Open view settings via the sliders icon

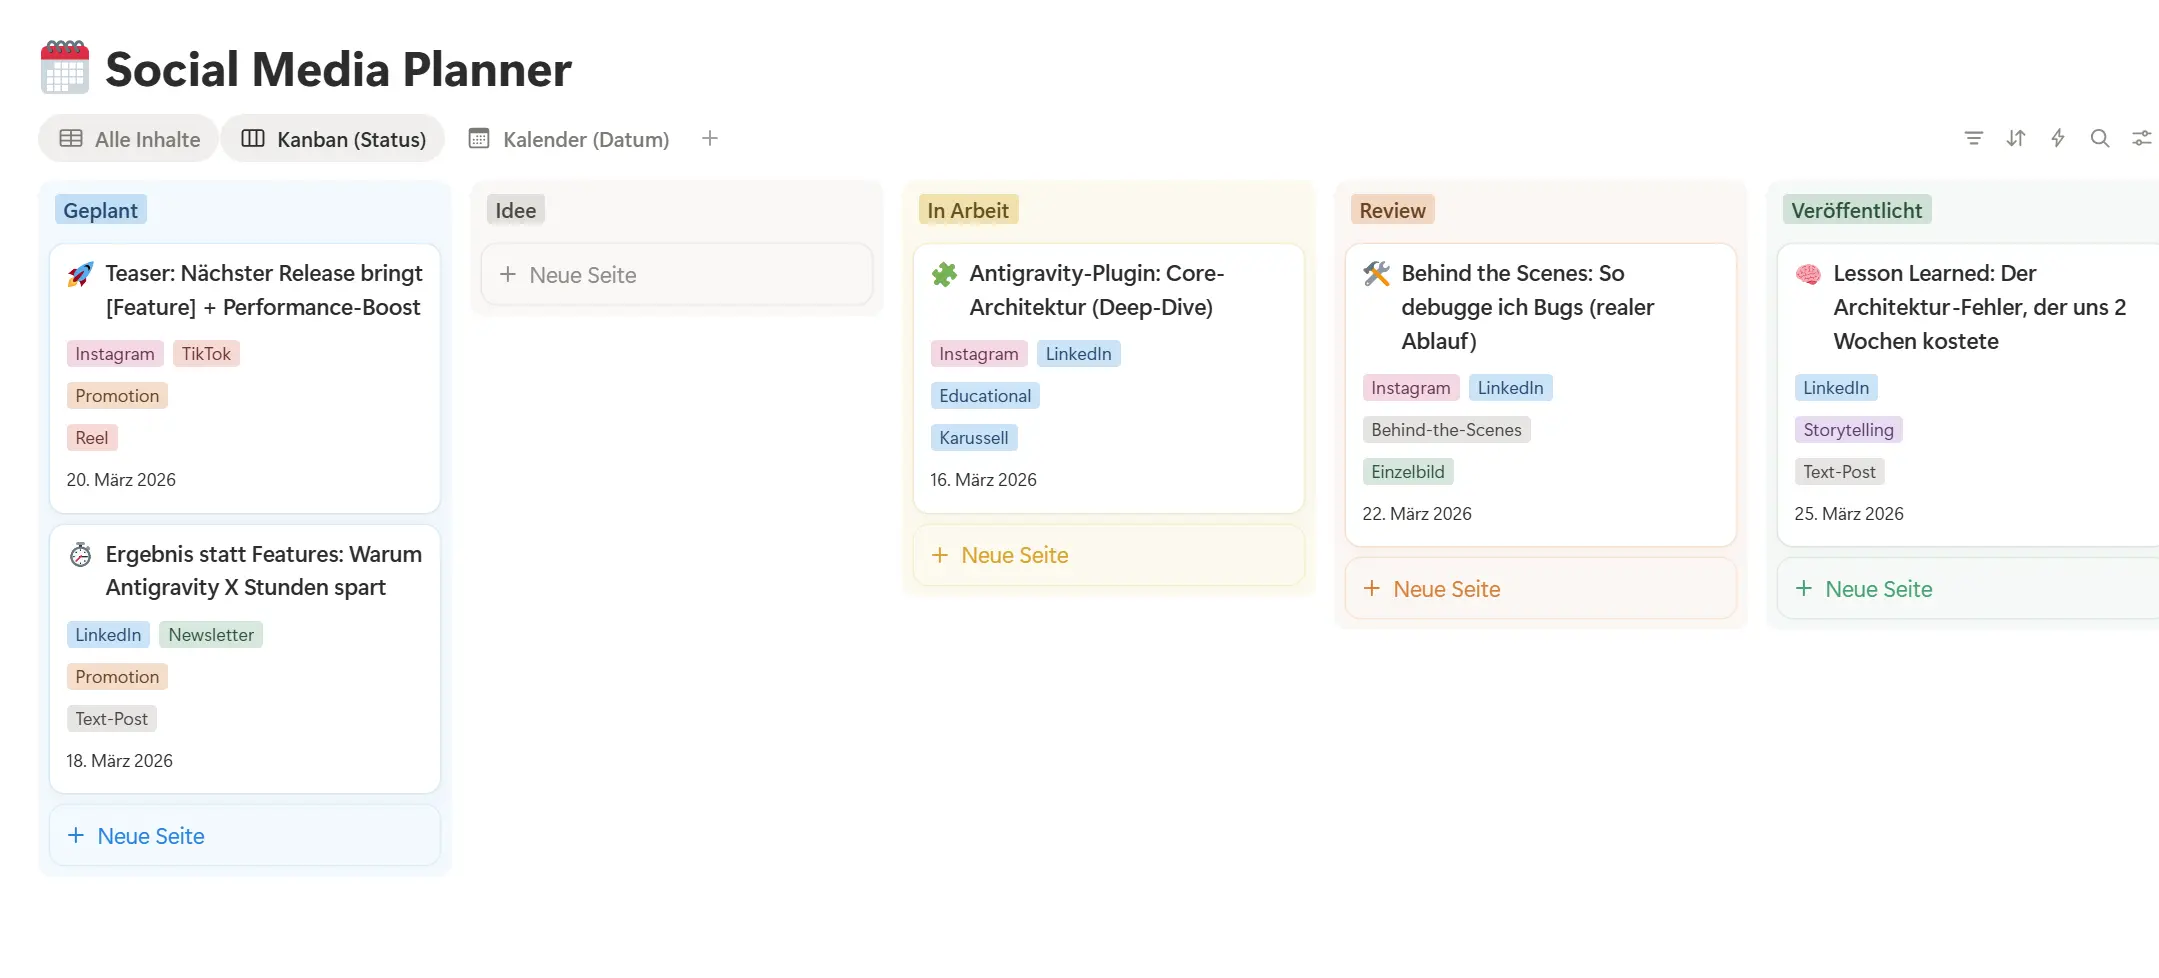(2141, 138)
